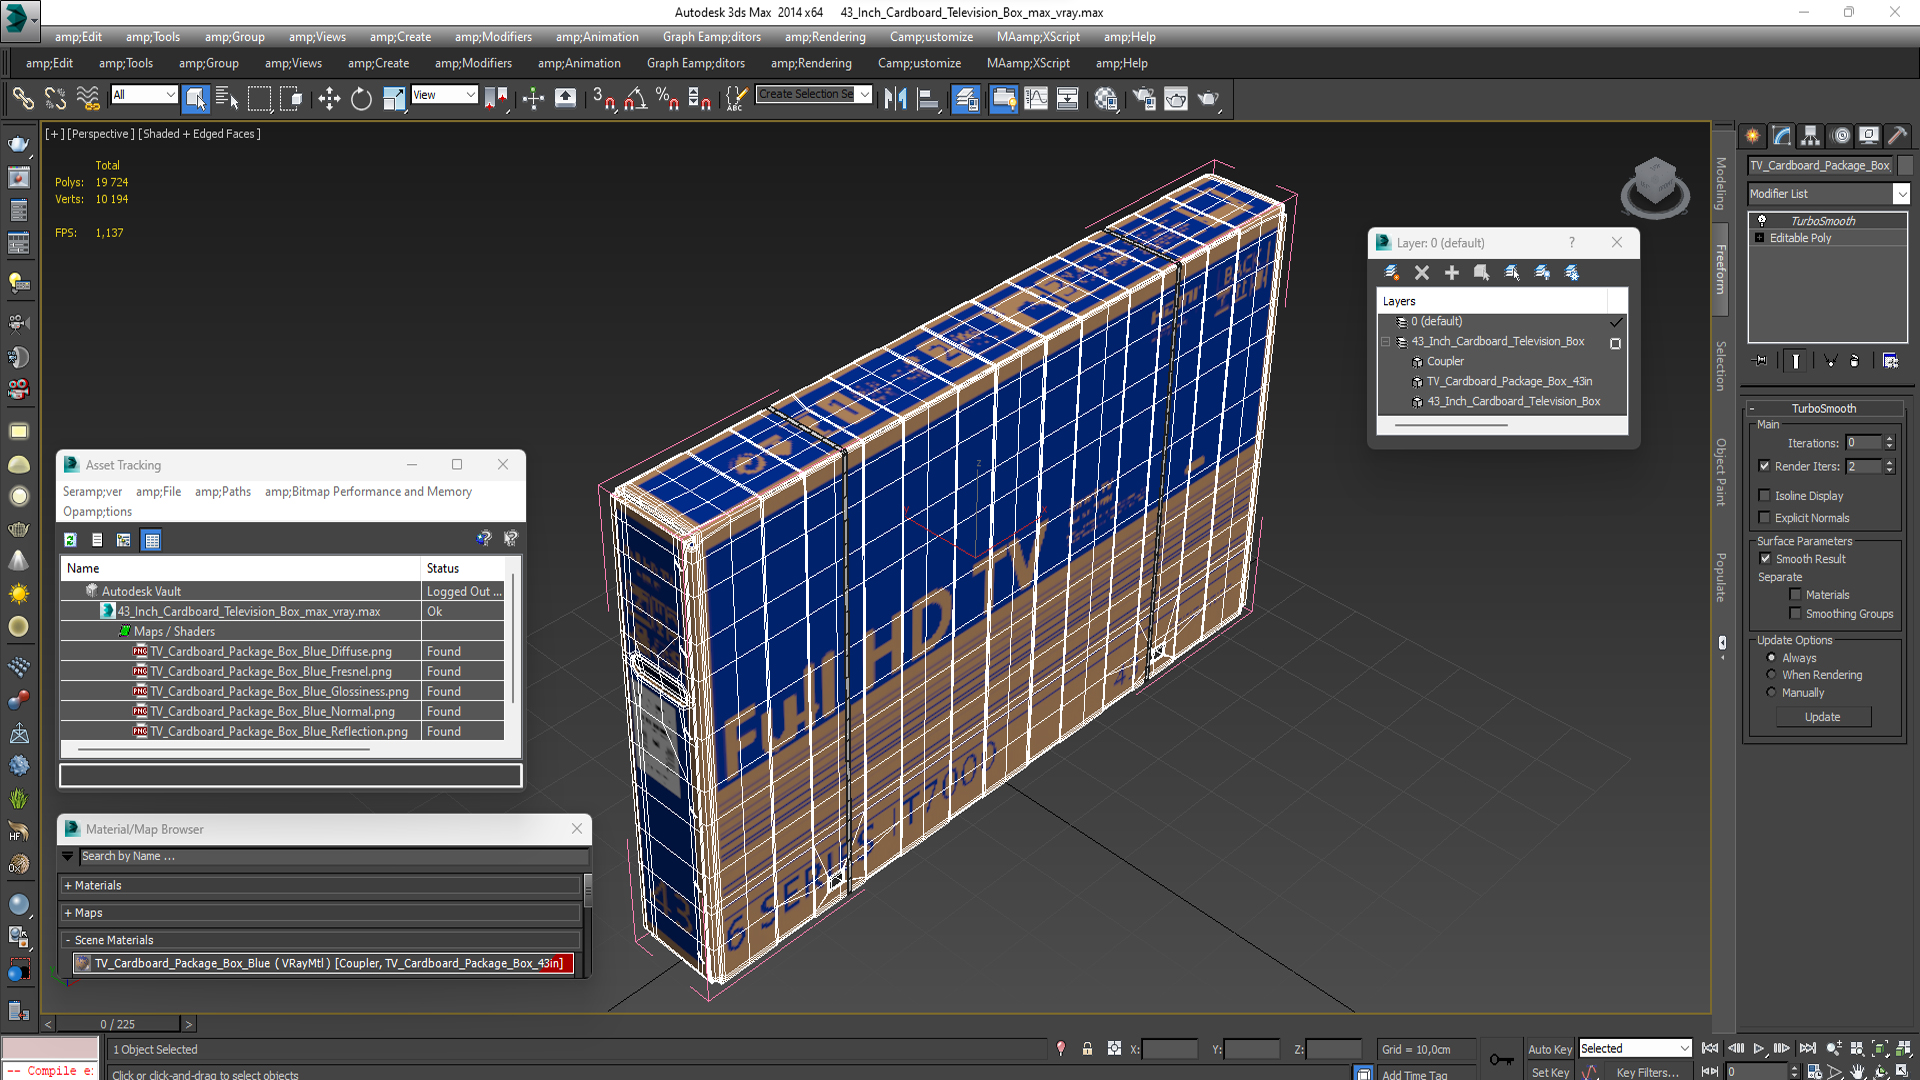Toggle the Percent Snap icon
The image size is (1920, 1080).
pyautogui.click(x=668, y=98)
